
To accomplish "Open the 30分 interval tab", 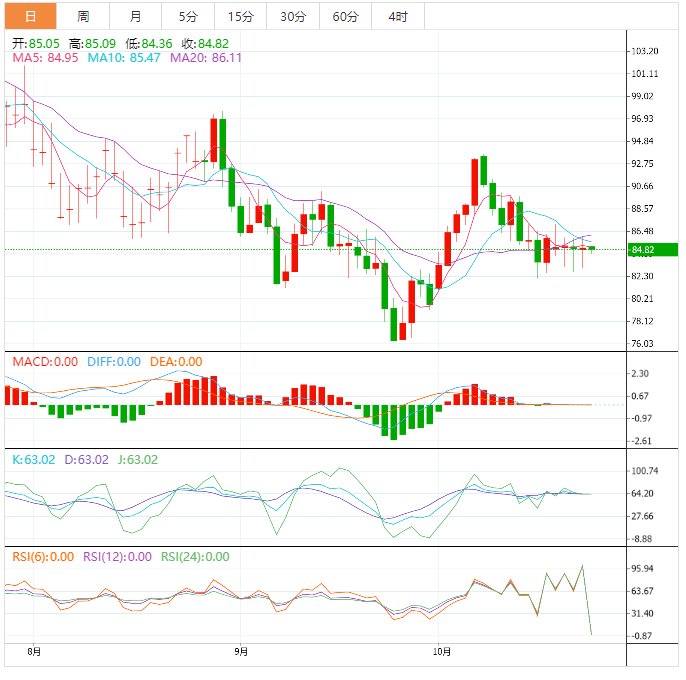I will (293, 16).
